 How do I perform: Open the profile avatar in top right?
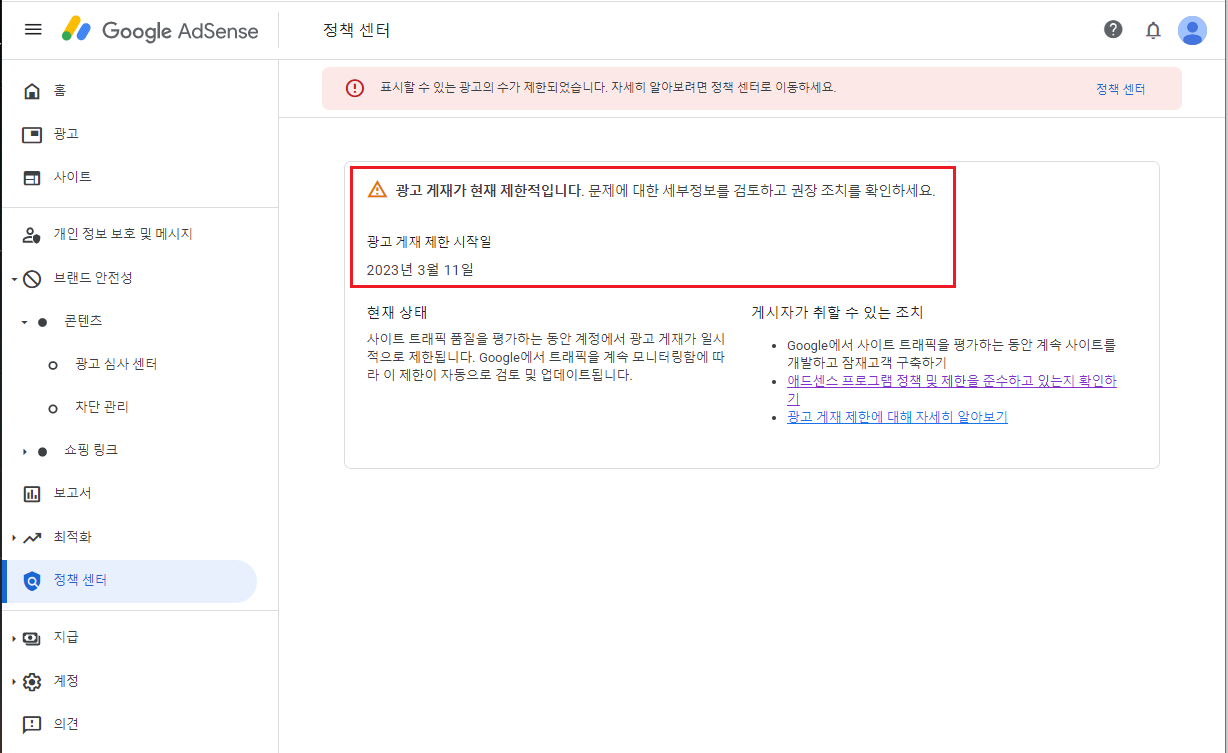[x=1193, y=30]
